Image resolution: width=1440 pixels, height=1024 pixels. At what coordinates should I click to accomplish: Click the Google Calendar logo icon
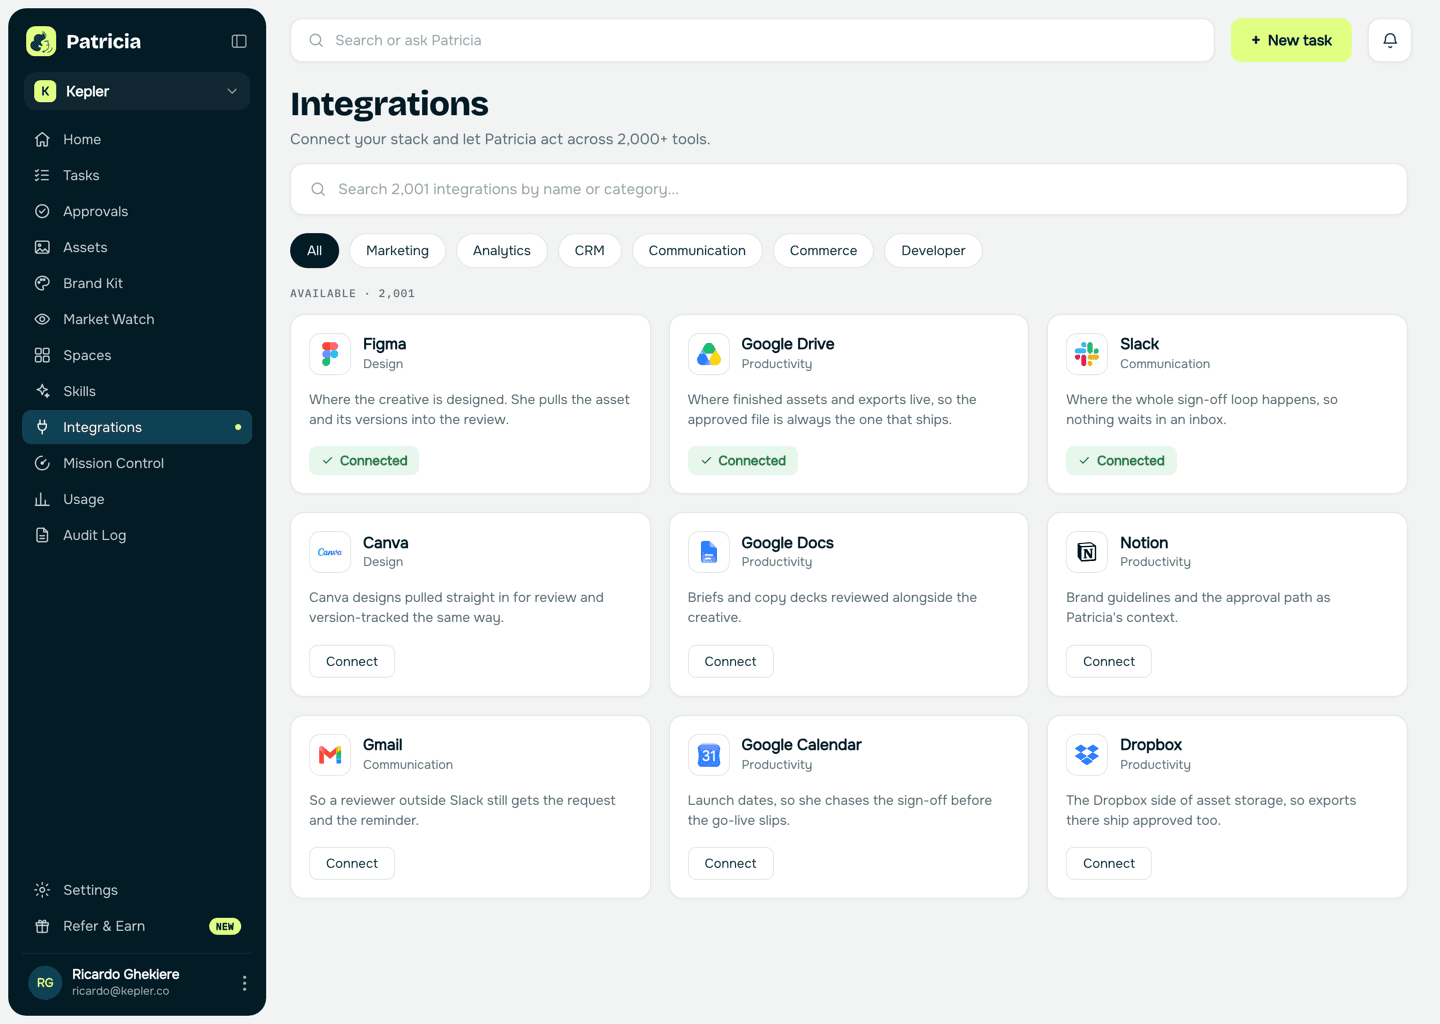coord(709,755)
